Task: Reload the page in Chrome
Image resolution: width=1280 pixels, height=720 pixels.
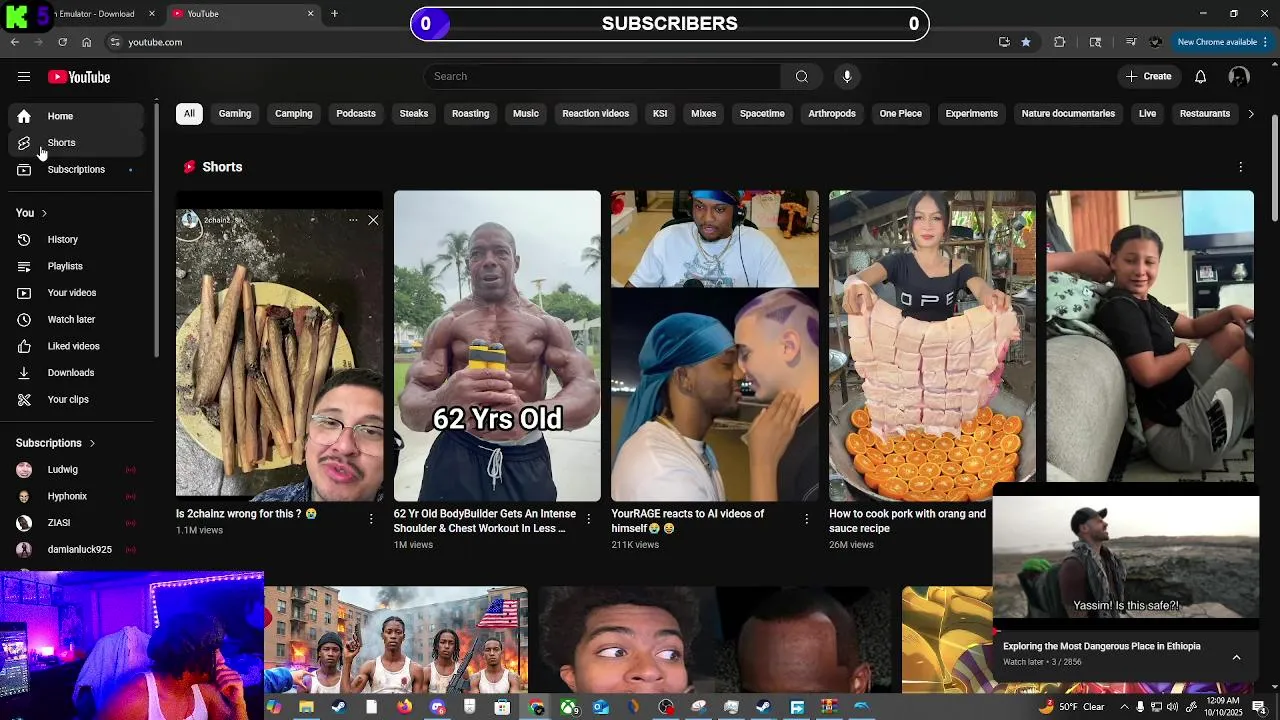Action: point(62,42)
